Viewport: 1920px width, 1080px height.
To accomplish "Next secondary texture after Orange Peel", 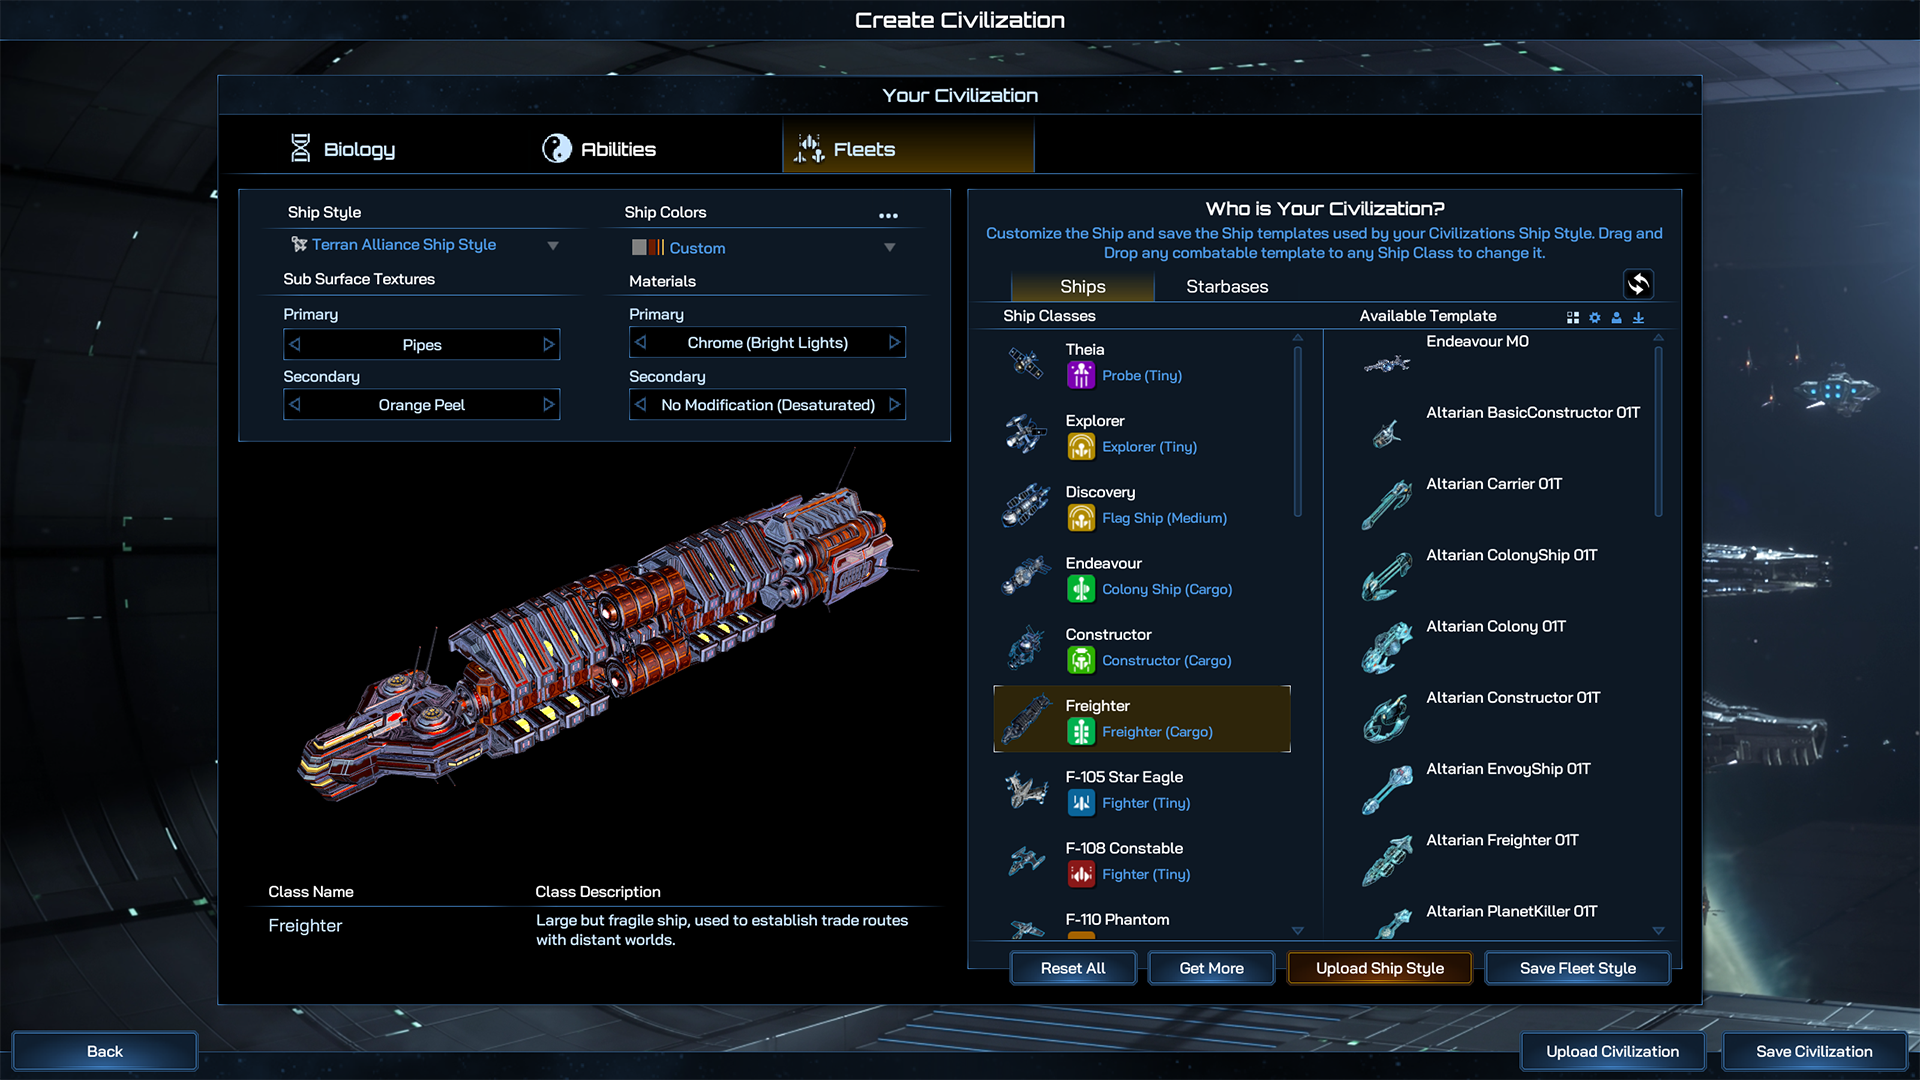I will pyautogui.click(x=548, y=404).
